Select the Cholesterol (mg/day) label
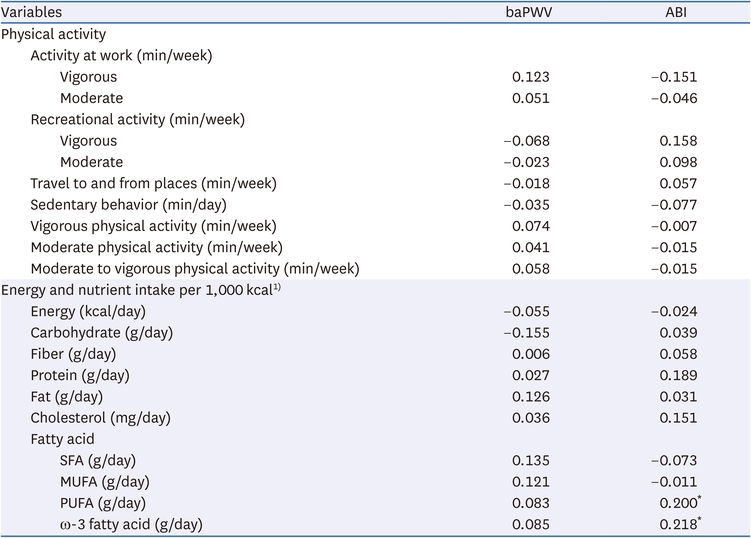The width and height of the screenshot is (751, 538). point(101,418)
